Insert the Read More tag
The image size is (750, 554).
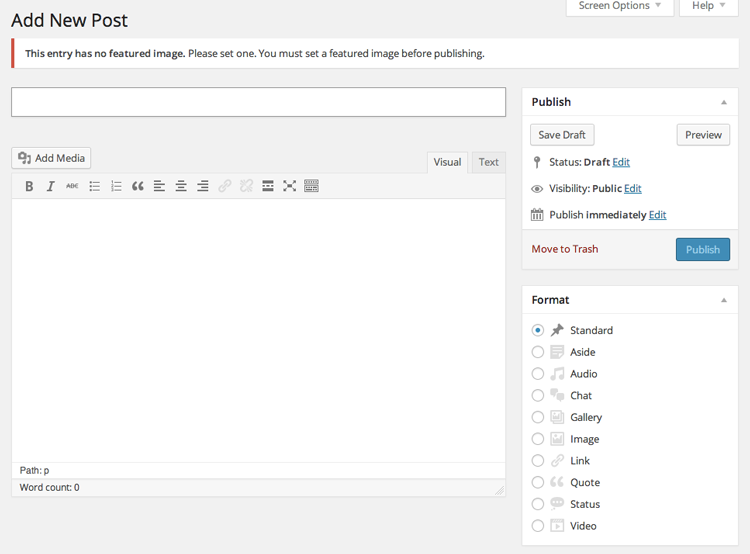pos(268,186)
